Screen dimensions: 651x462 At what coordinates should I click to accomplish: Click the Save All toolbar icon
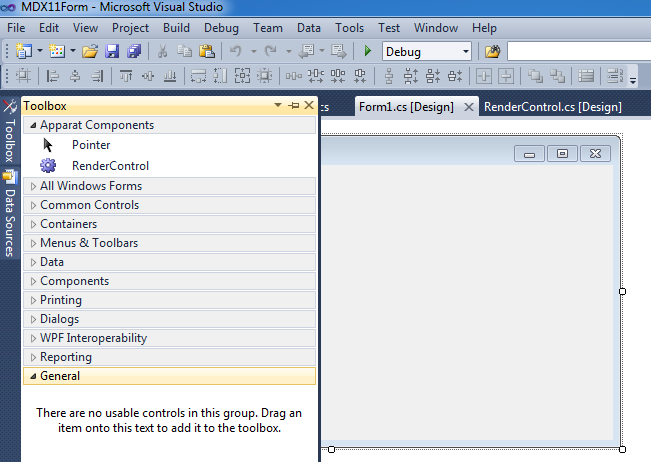(x=134, y=51)
